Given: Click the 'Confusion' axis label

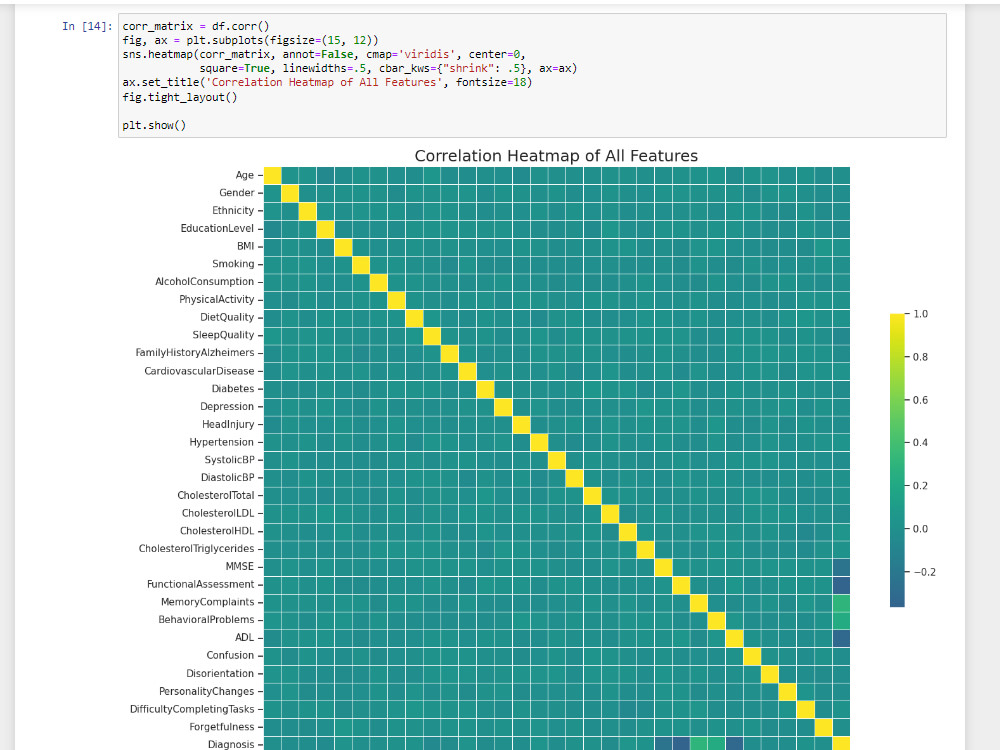Looking at the screenshot, I should [x=230, y=655].
